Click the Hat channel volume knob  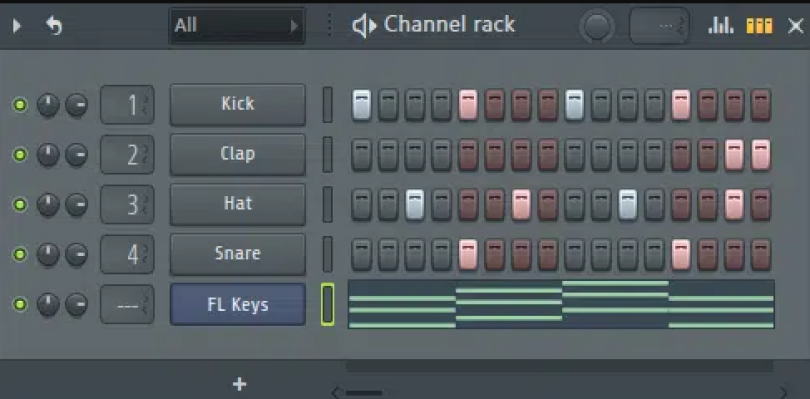coord(76,205)
